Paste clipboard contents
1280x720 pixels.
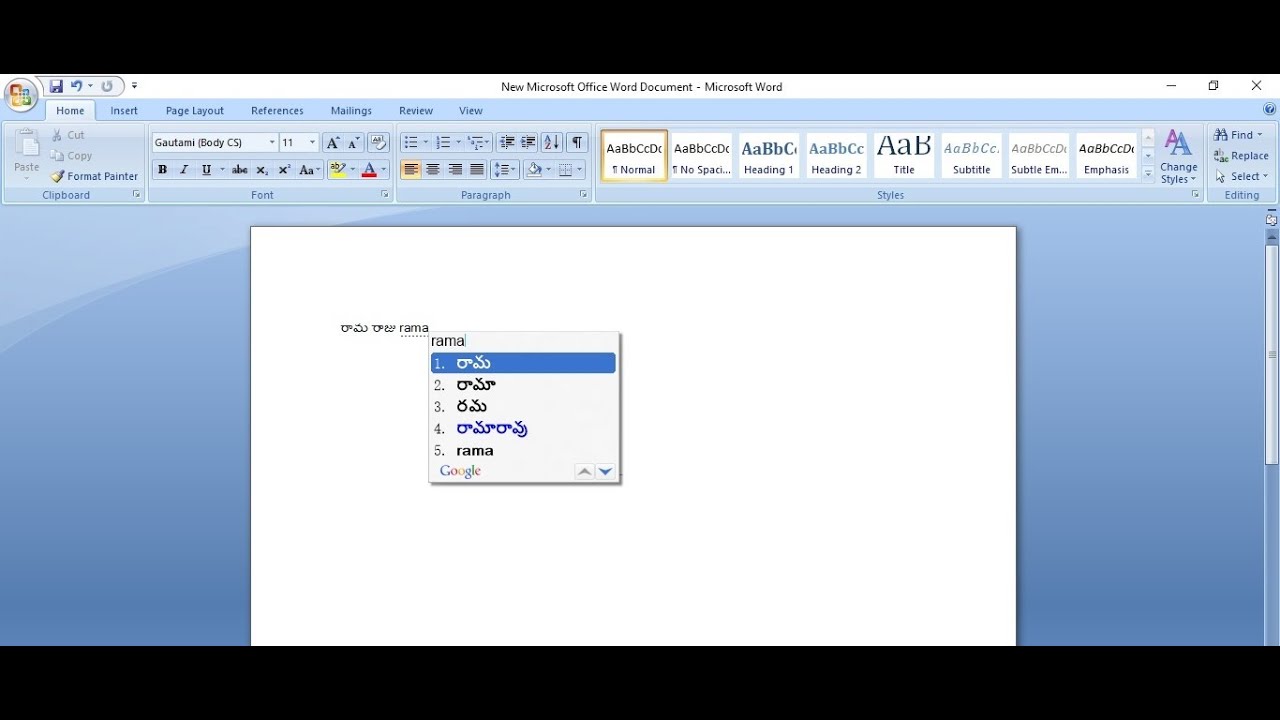click(27, 155)
